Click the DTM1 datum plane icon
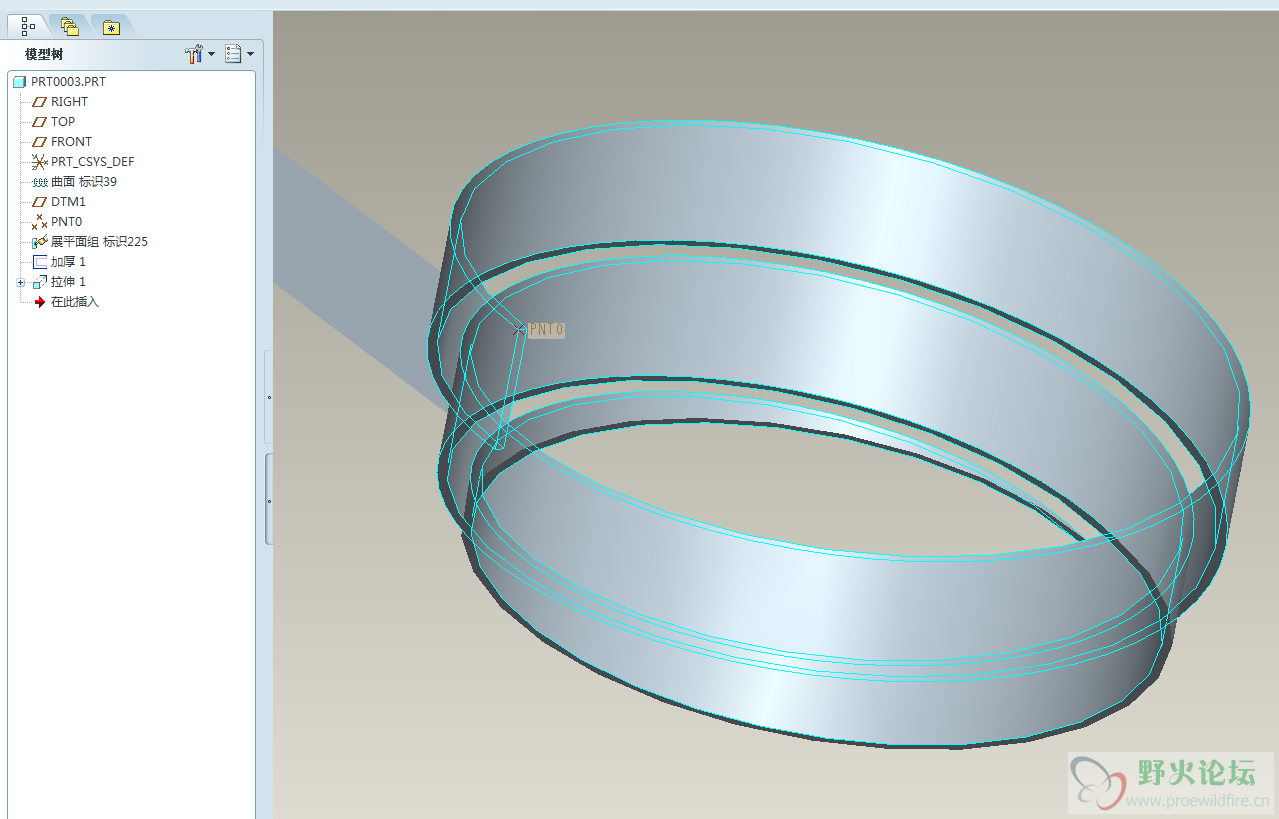Image resolution: width=1279 pixels, height=819 pixels. coord(39,202)
